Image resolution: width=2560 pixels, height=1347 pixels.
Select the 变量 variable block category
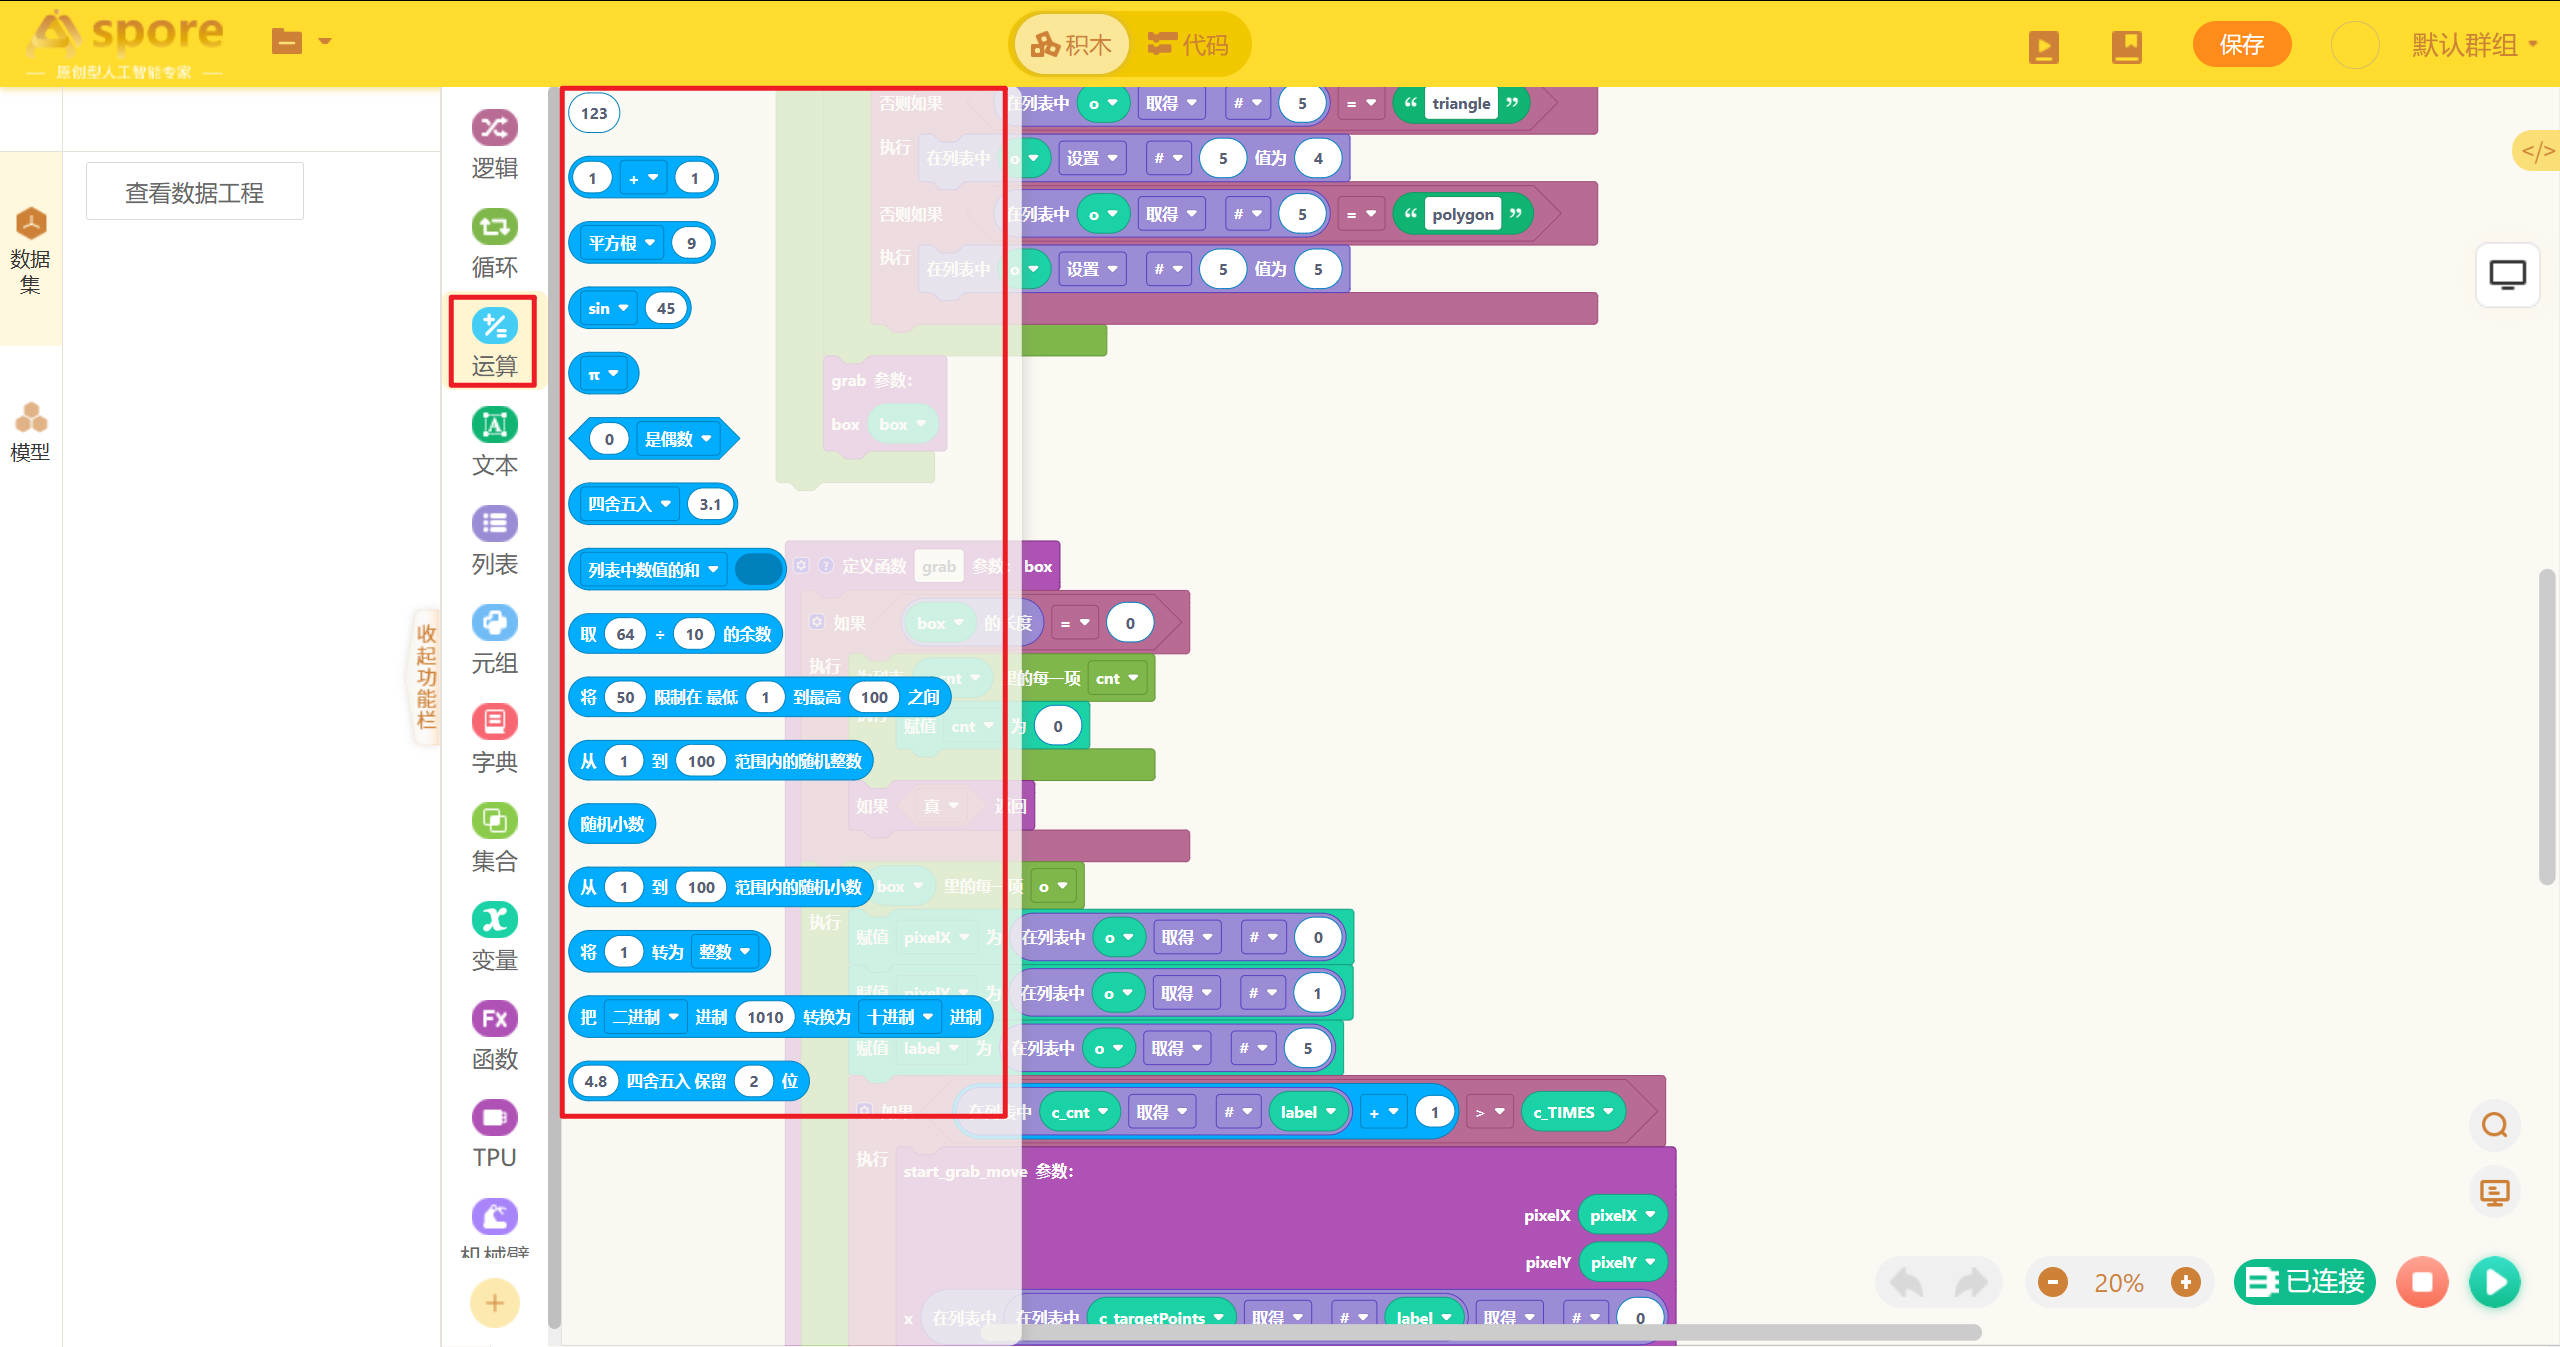(x=494, y=936)
